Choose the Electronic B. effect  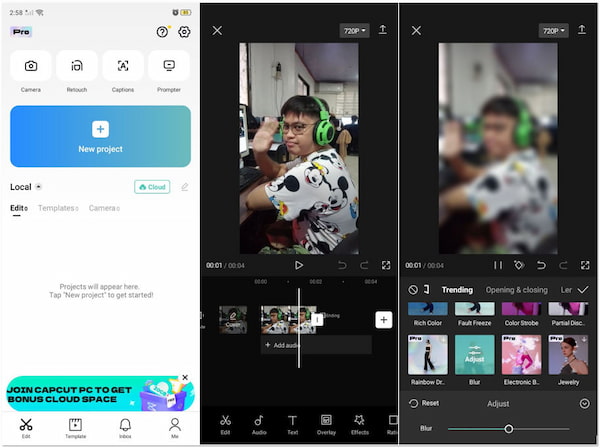(x=521, y=360)
